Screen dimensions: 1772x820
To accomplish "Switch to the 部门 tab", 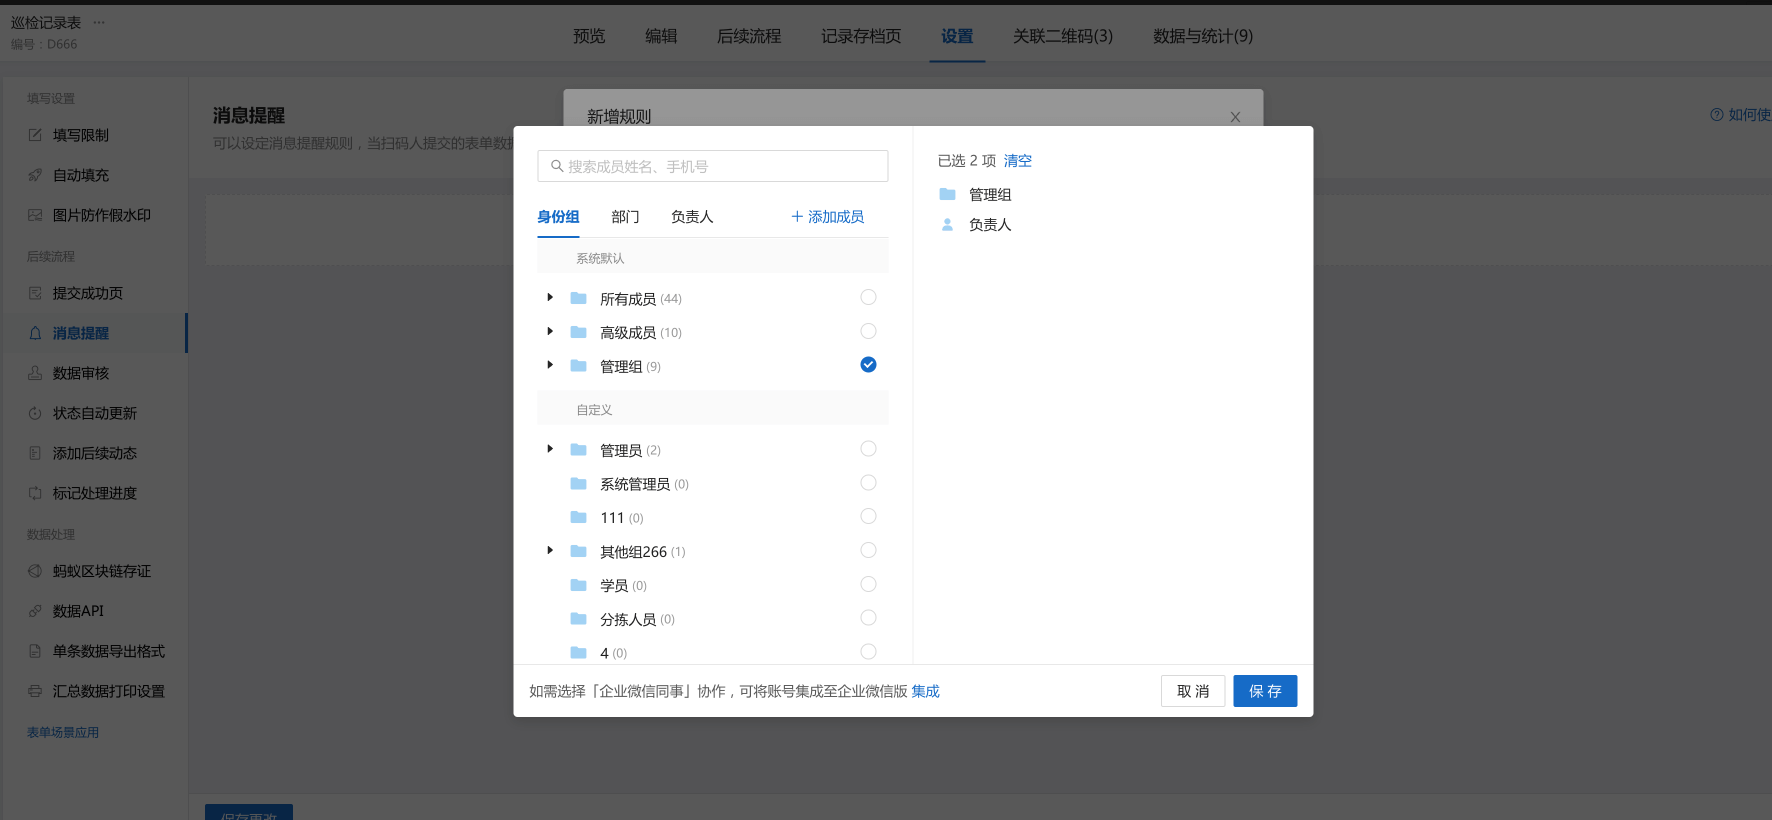I will click(x=625, y=217).
